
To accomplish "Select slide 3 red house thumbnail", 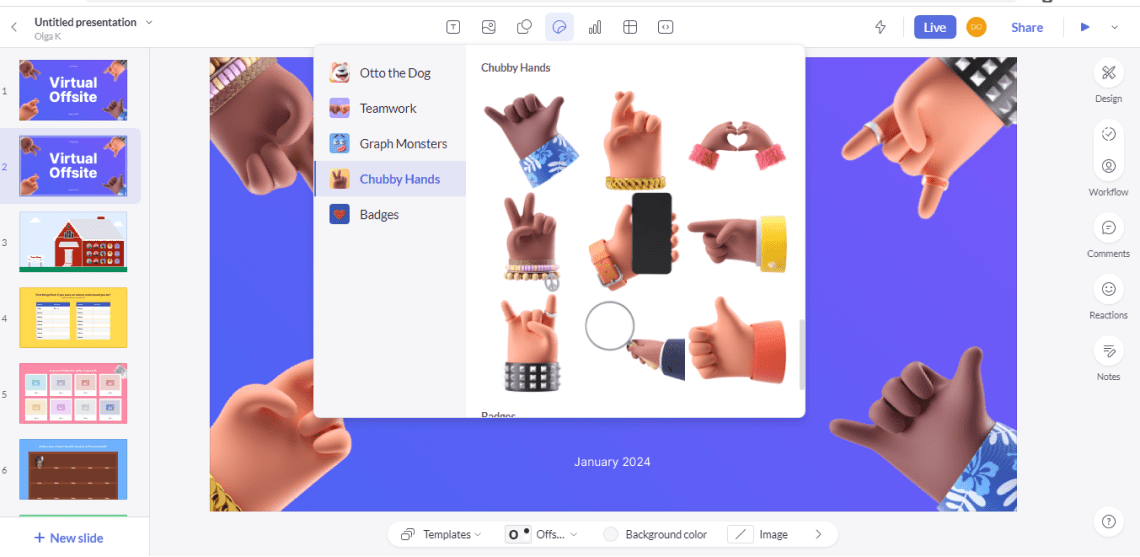I will (x=73, y=241).
